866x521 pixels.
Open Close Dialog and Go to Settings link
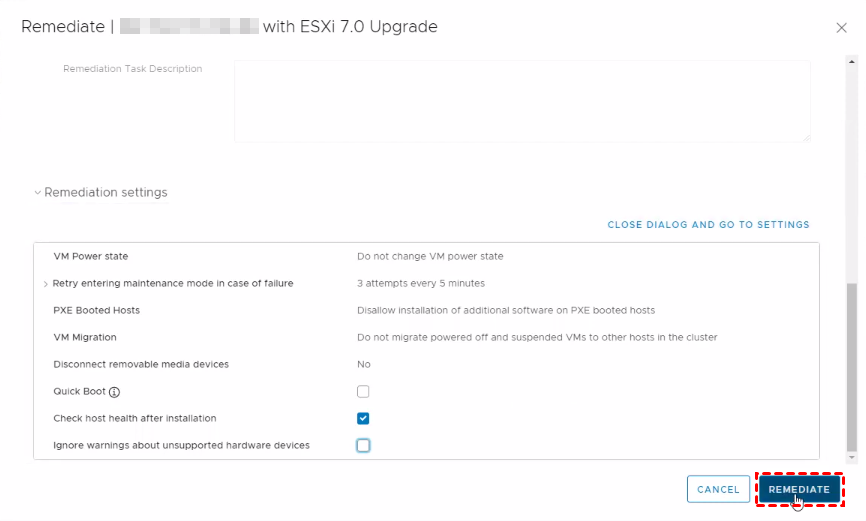708,225
